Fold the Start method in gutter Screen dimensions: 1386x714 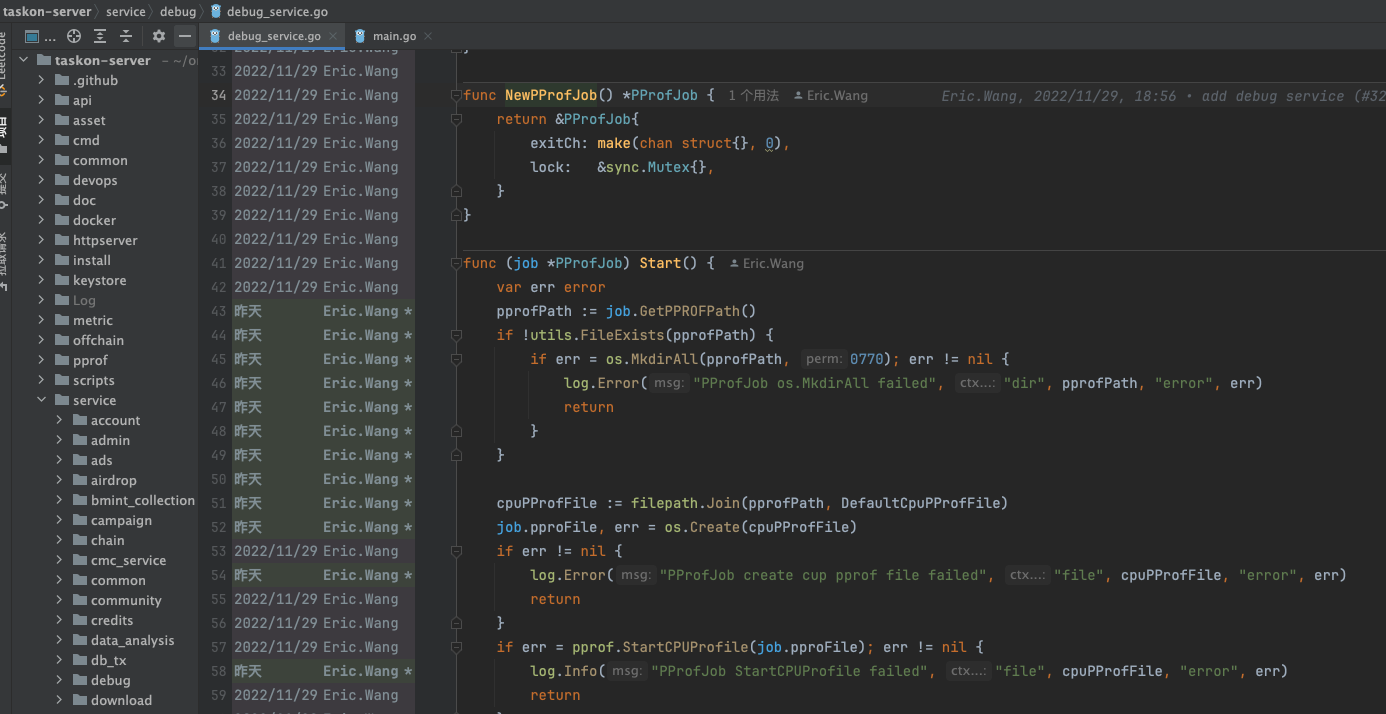pyautogui.click(x=456, y=263)
